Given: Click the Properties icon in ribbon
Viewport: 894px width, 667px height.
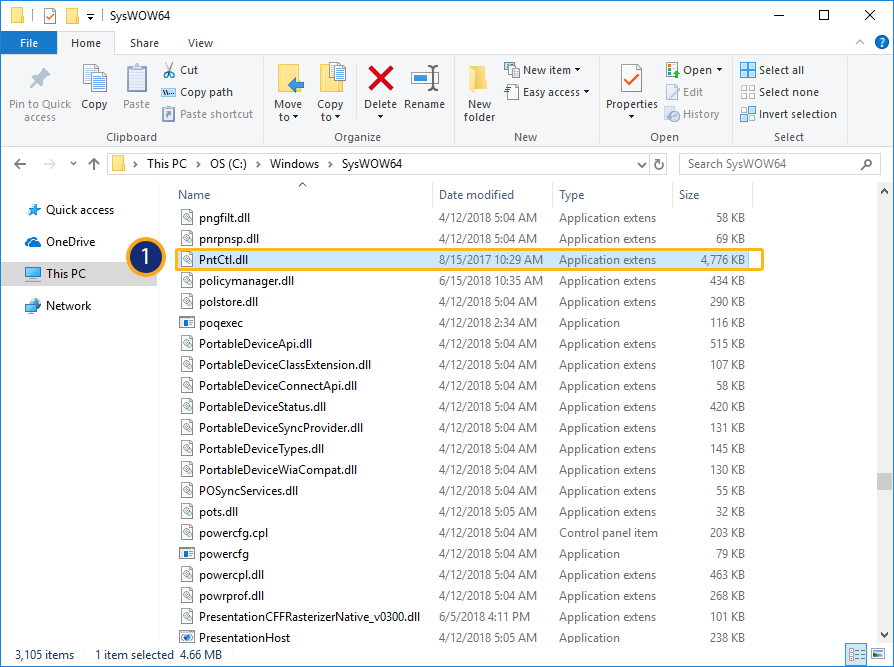Looking at the screenshot, I should (631, 80).
